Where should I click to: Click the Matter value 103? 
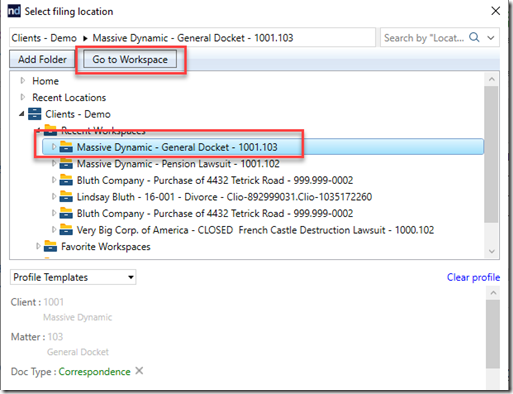[55, 337]
